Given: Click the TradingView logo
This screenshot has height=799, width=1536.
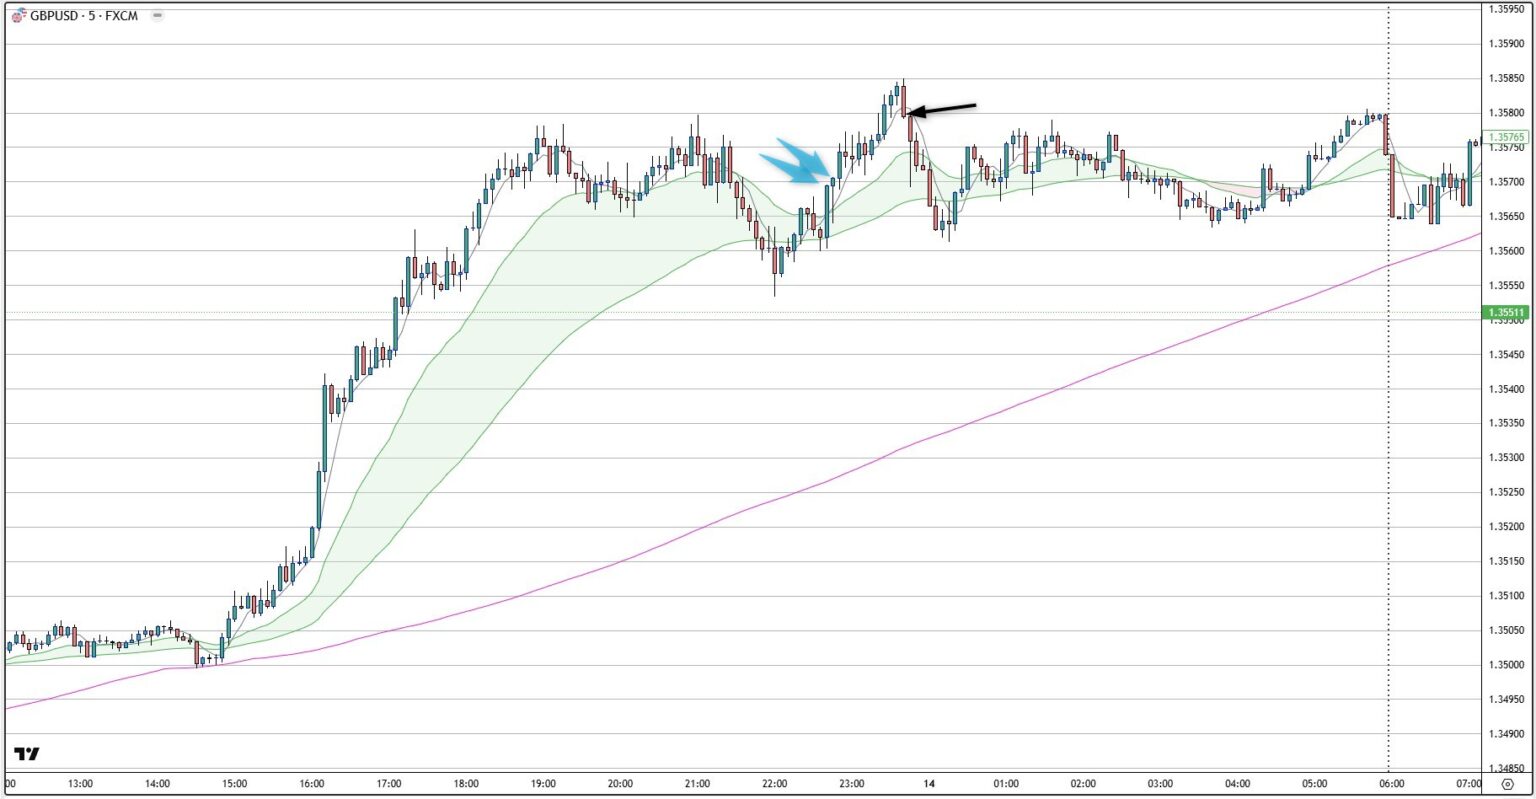Looking at the screenshot, I should point(27,754).
